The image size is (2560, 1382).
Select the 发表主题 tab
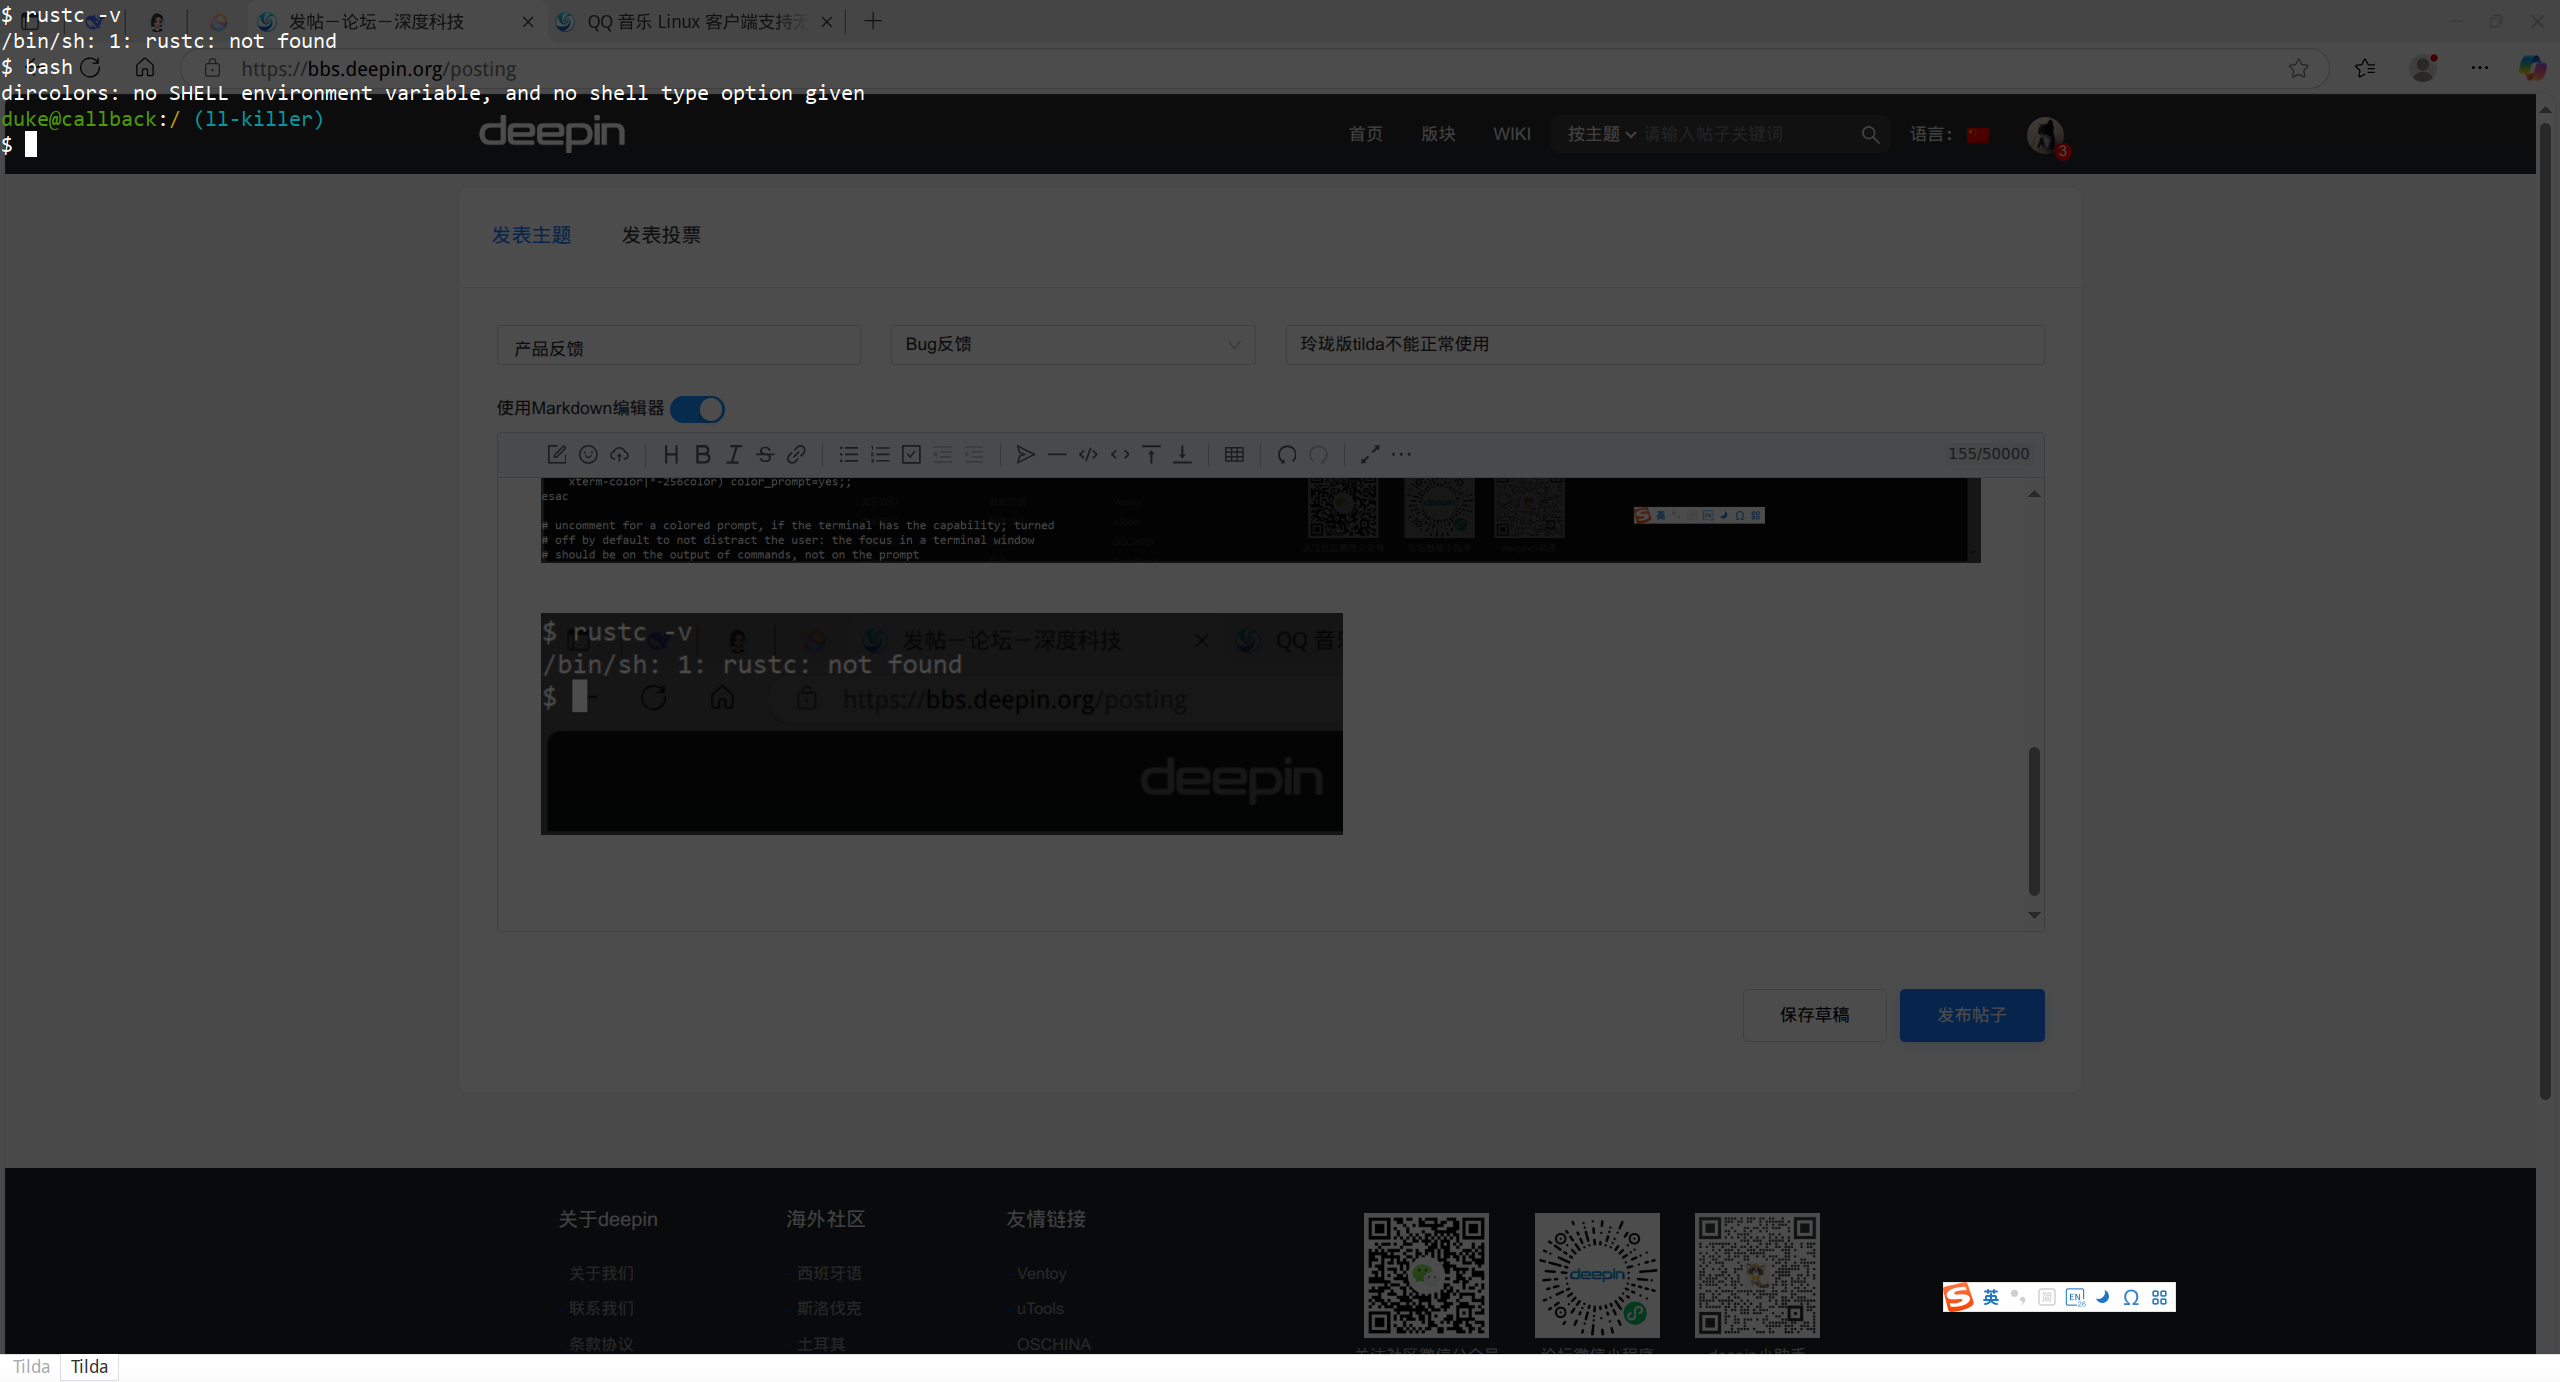531,235
